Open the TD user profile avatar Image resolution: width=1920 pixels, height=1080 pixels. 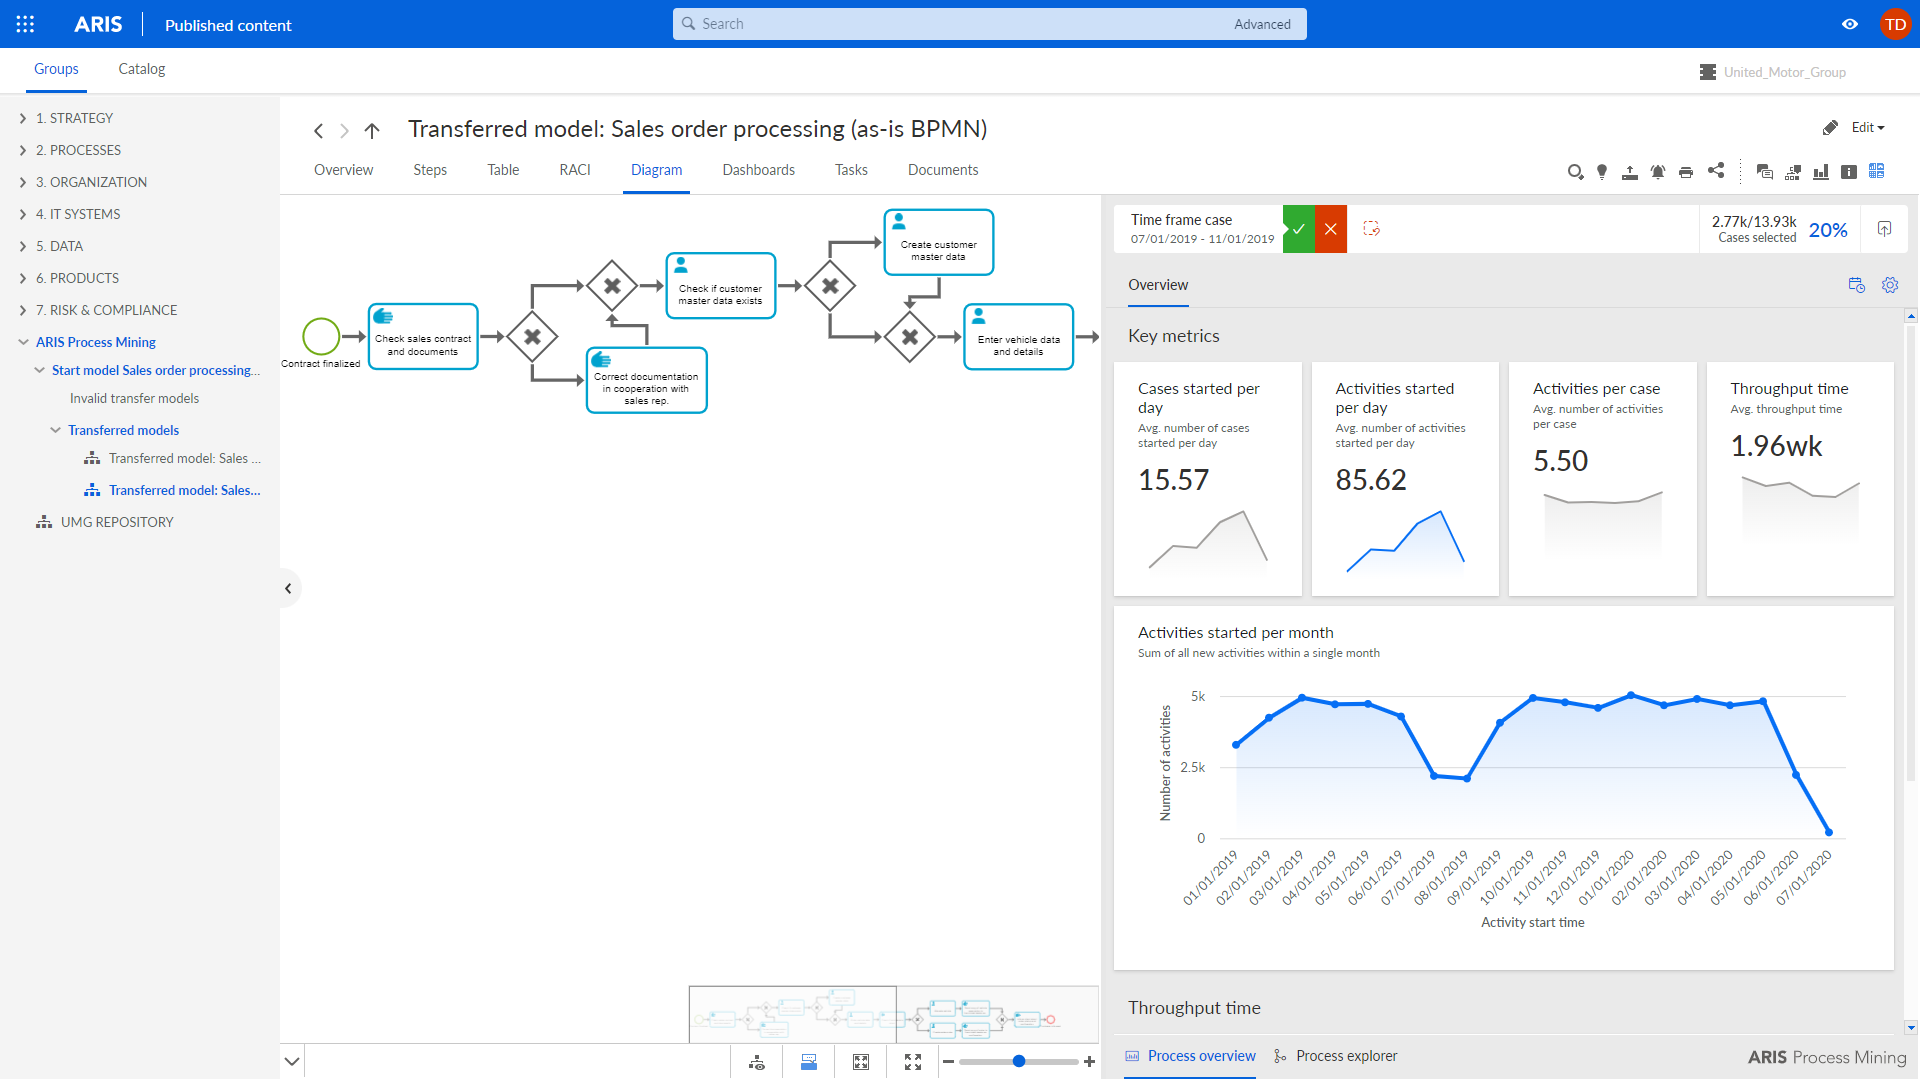1895,24
